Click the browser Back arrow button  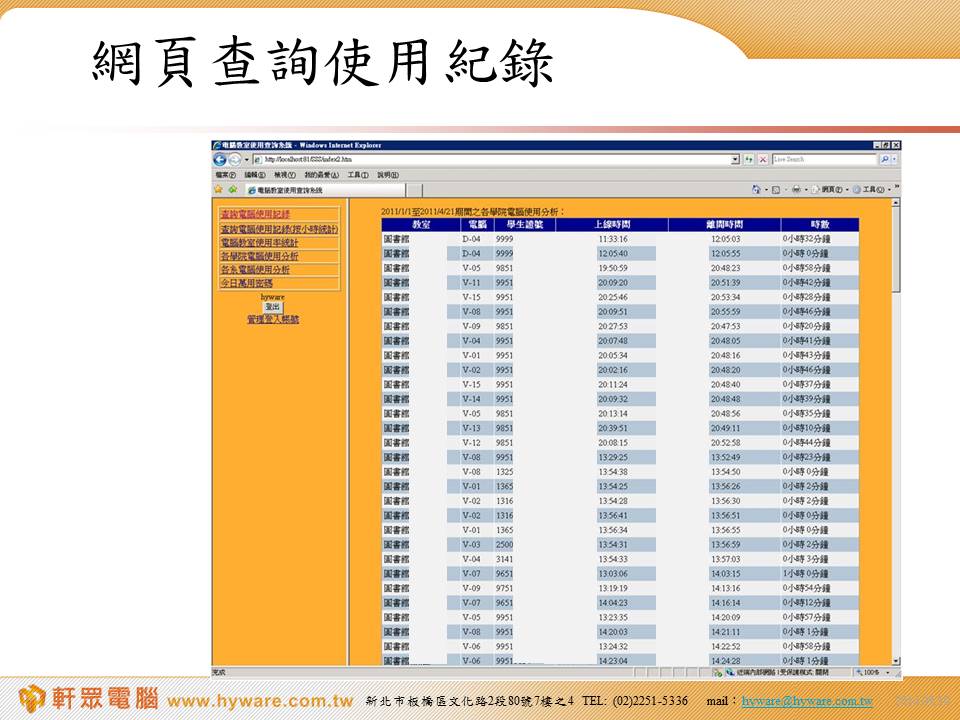220,160
